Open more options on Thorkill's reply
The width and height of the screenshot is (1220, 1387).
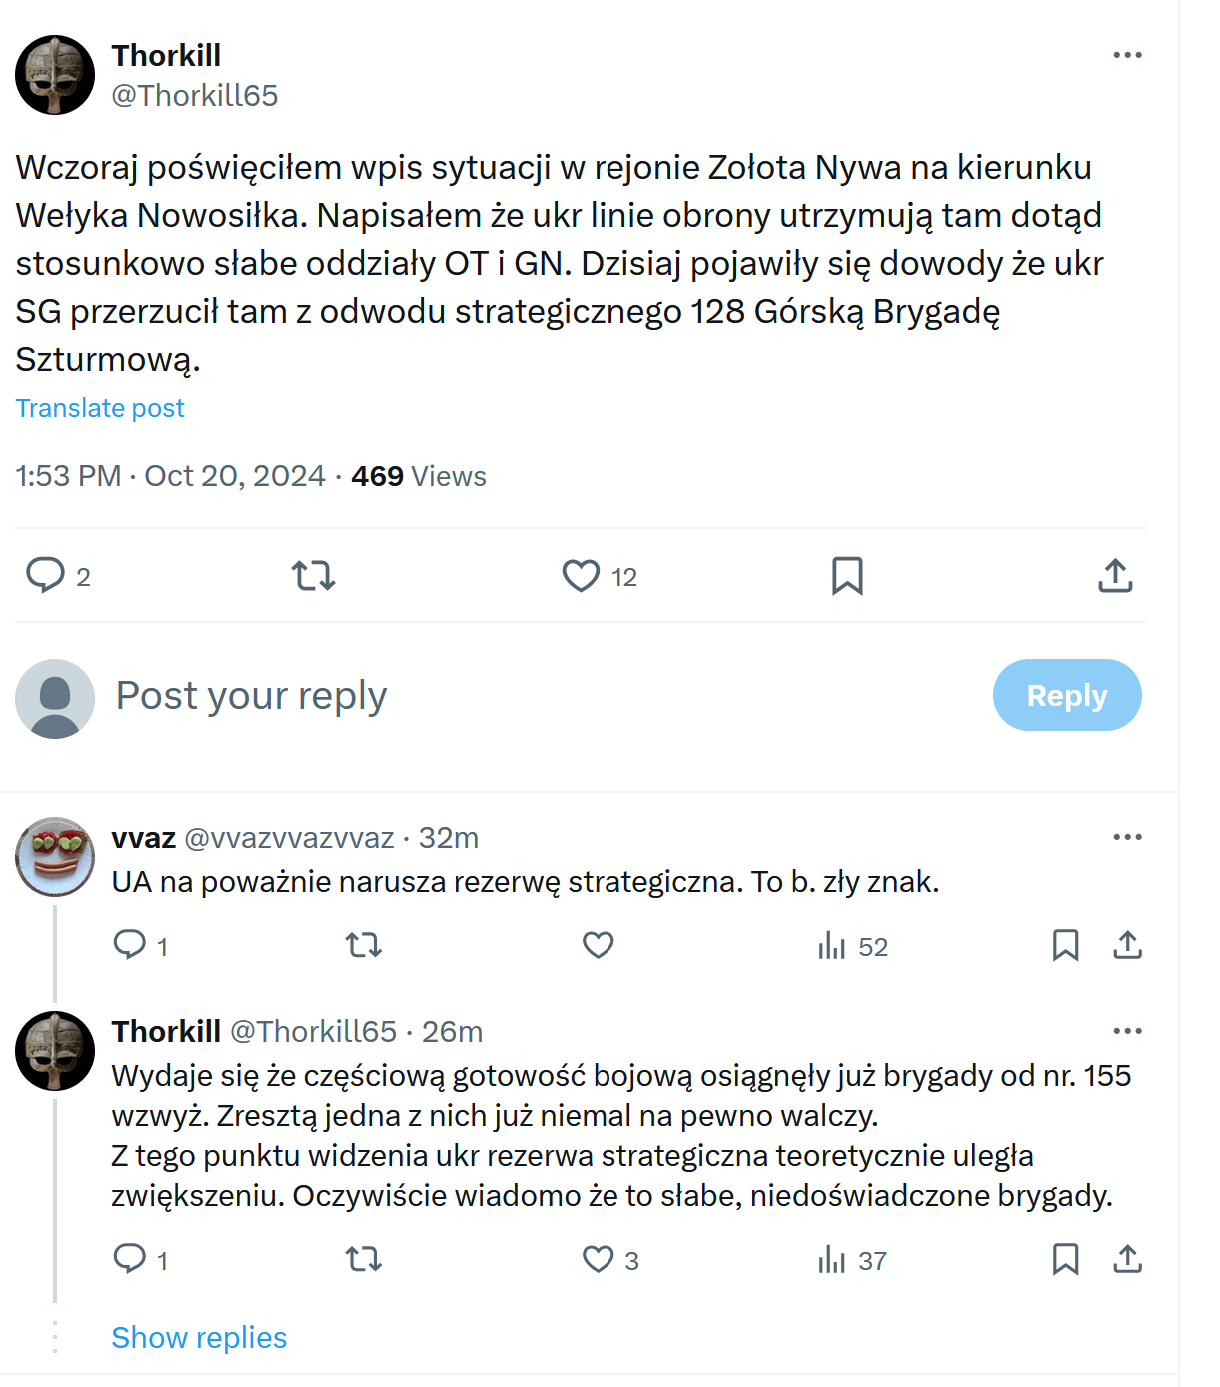pos(1127,1031)
